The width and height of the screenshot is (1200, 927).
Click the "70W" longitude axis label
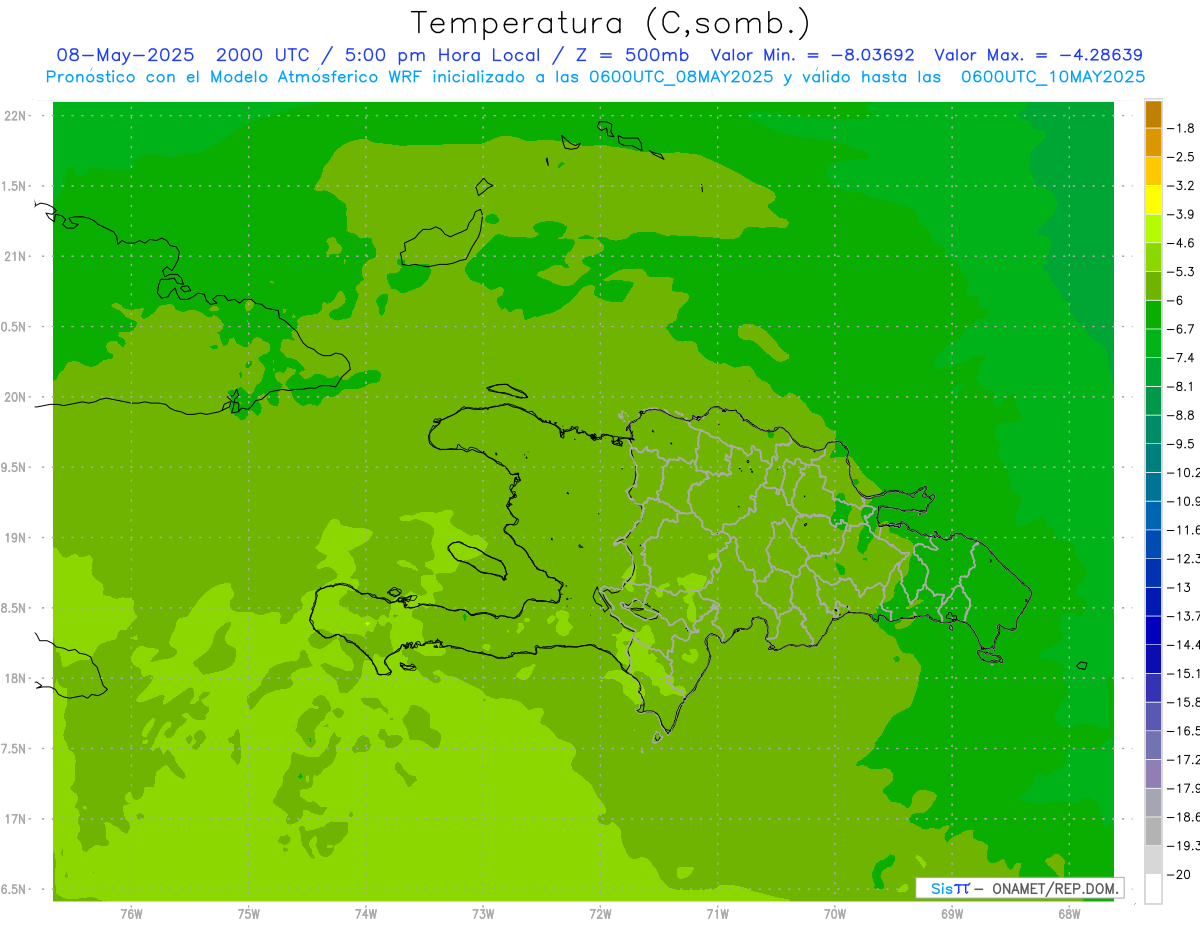834,914
